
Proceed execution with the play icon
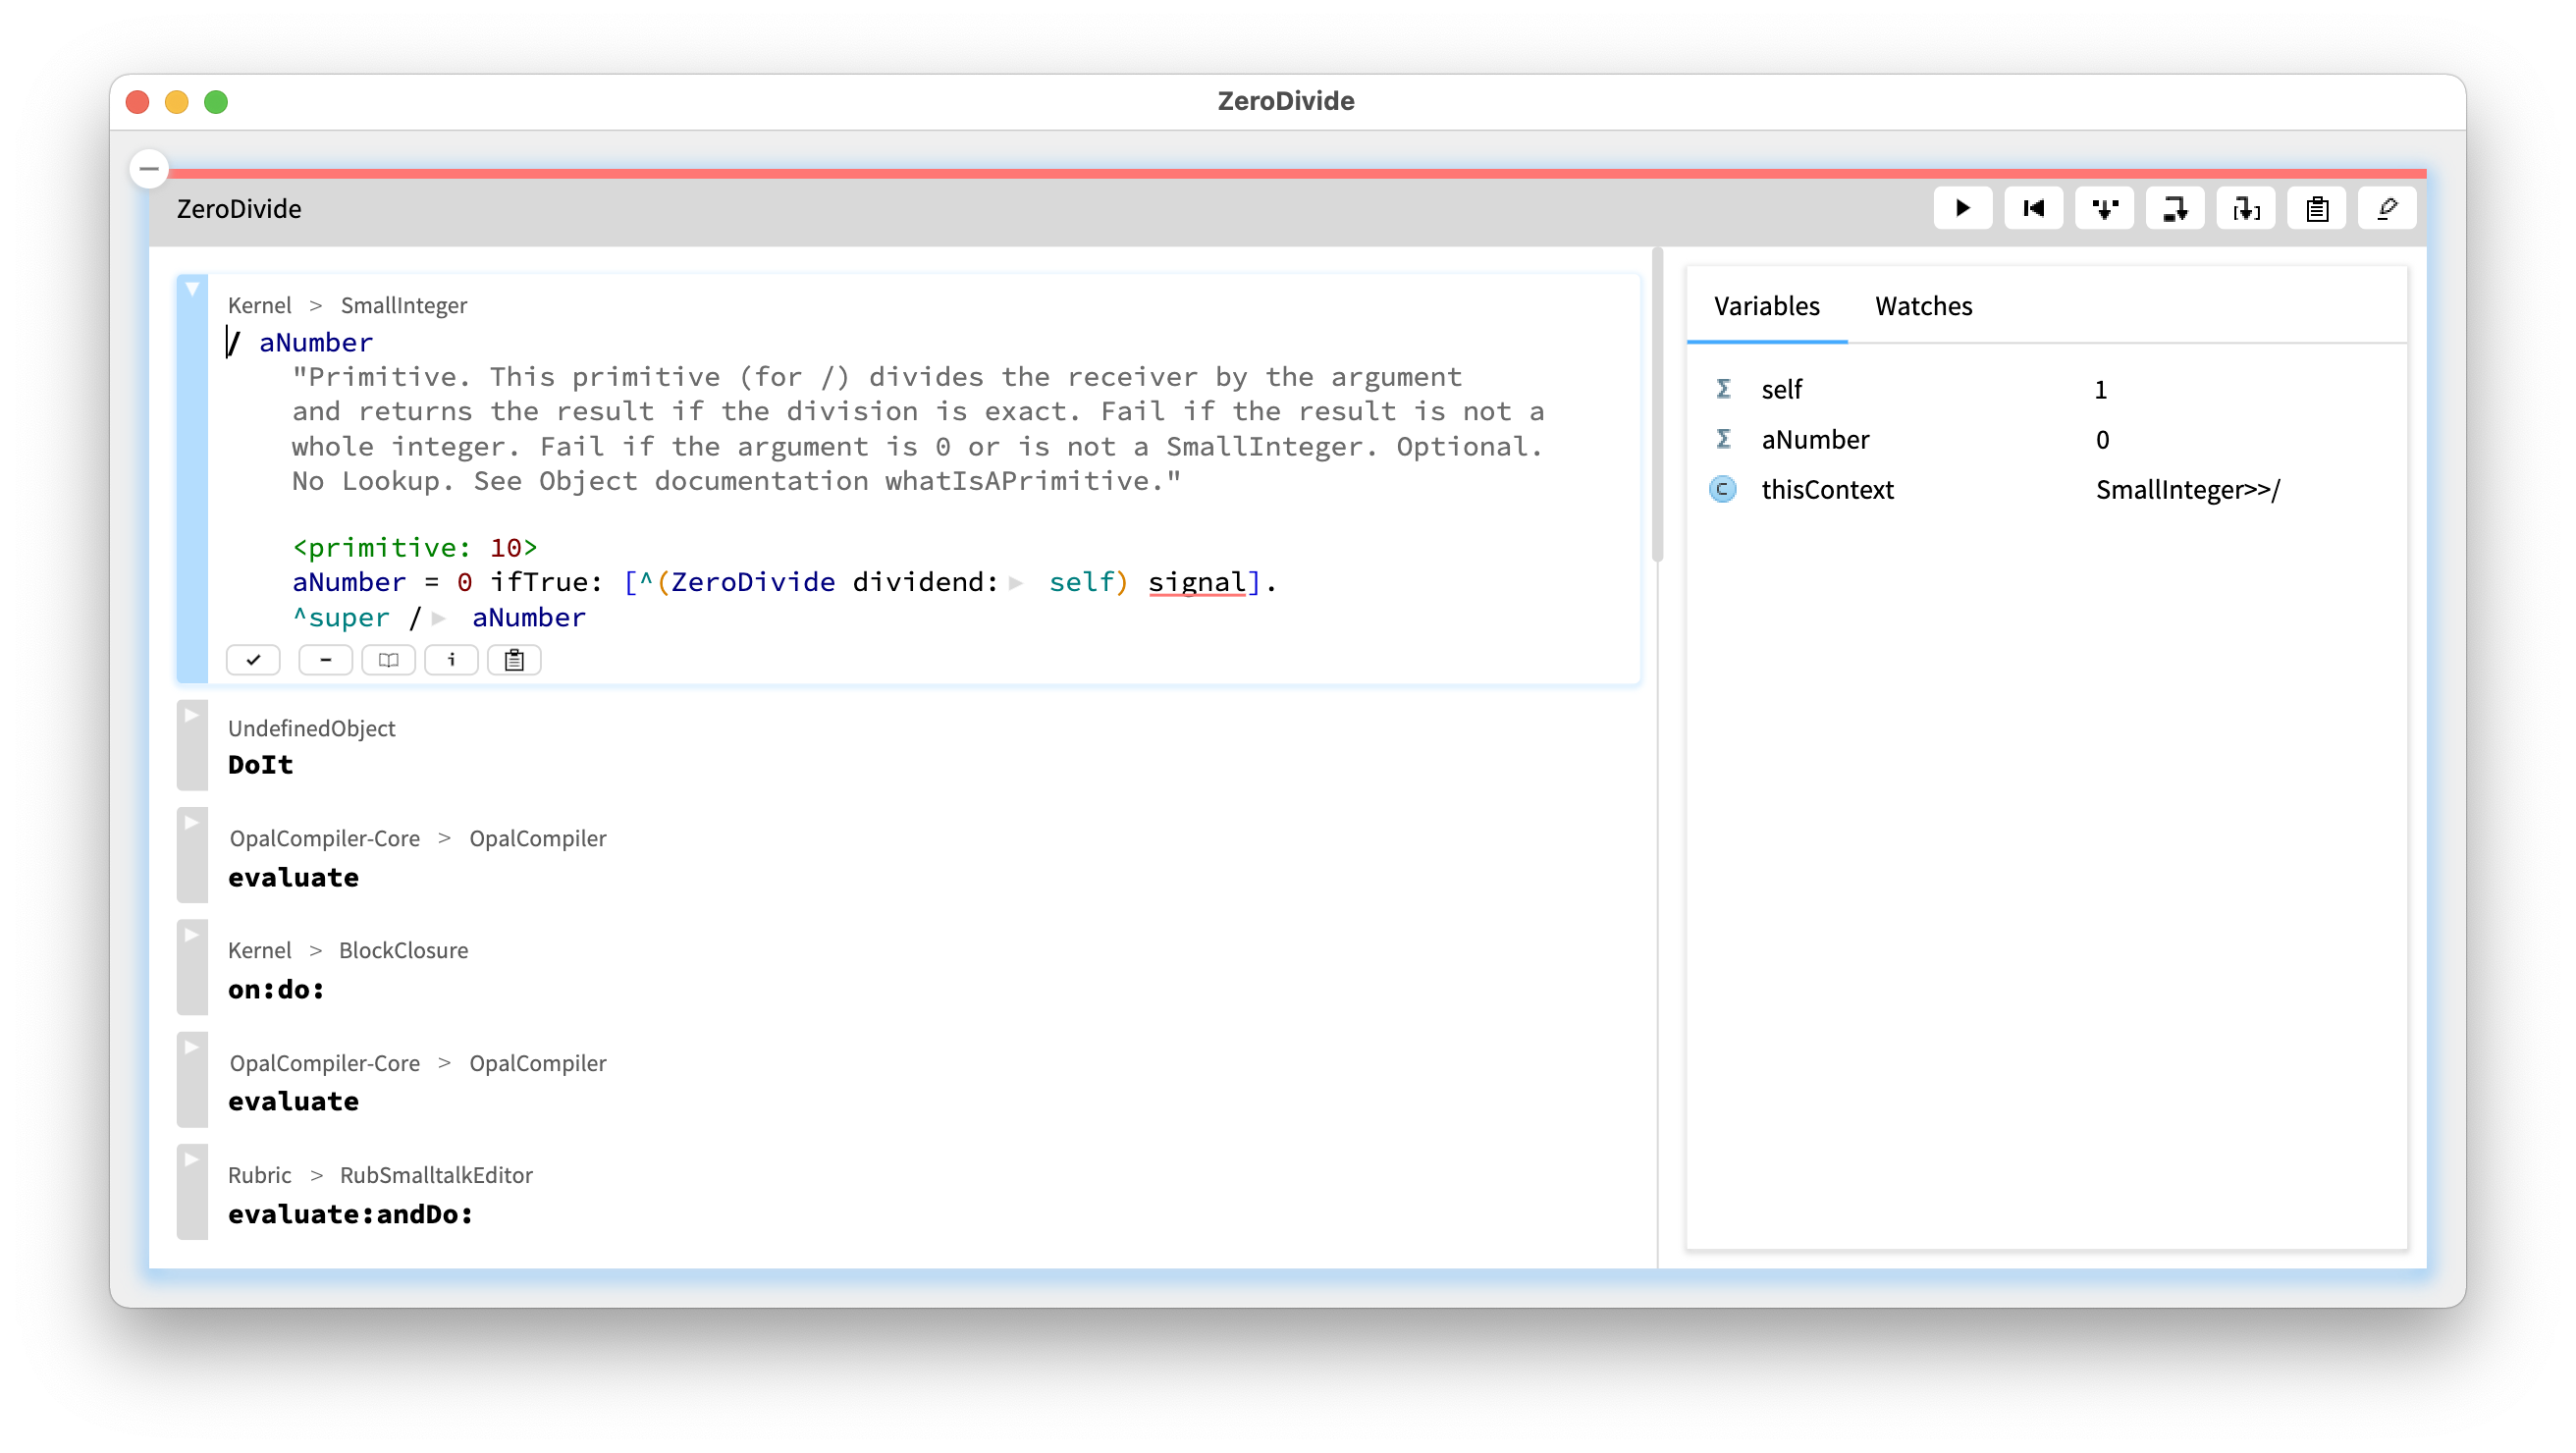pyautogui.click(x=1963, y=208)
